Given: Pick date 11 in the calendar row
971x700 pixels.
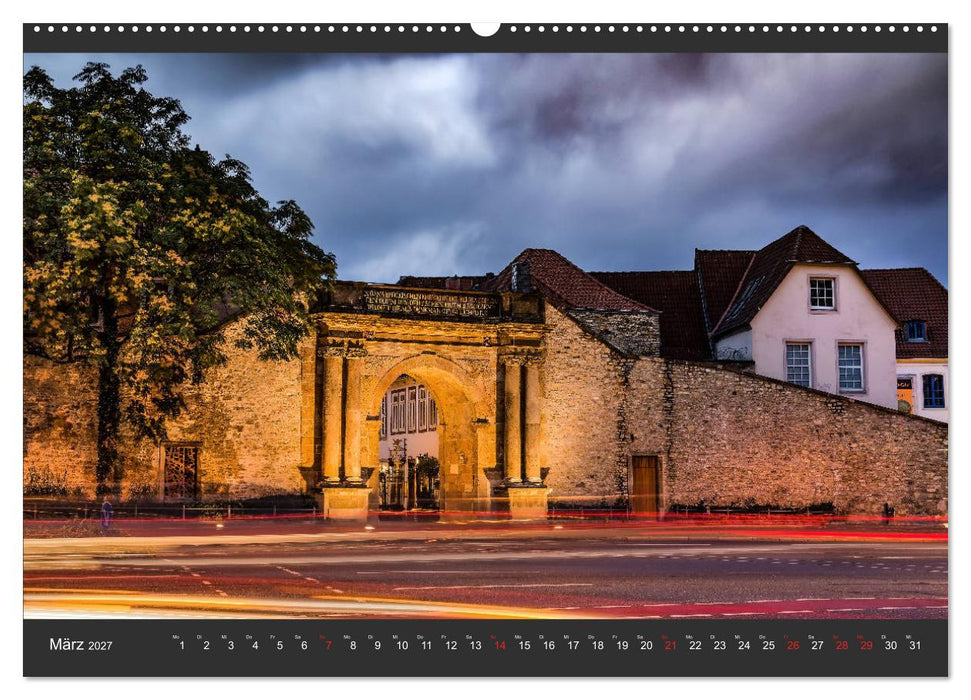Looking at the screenshot, I should coord(426,645).
